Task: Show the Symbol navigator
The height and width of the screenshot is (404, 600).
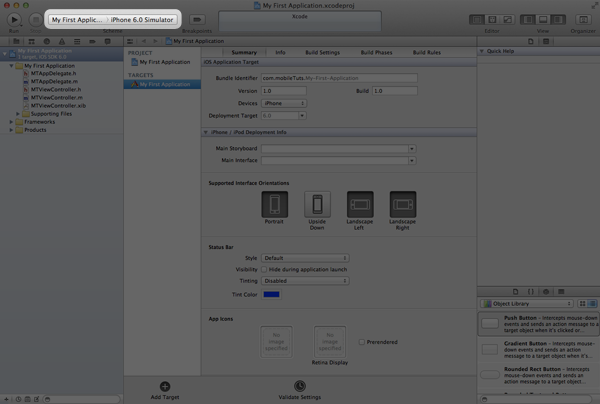Action: 31,41
